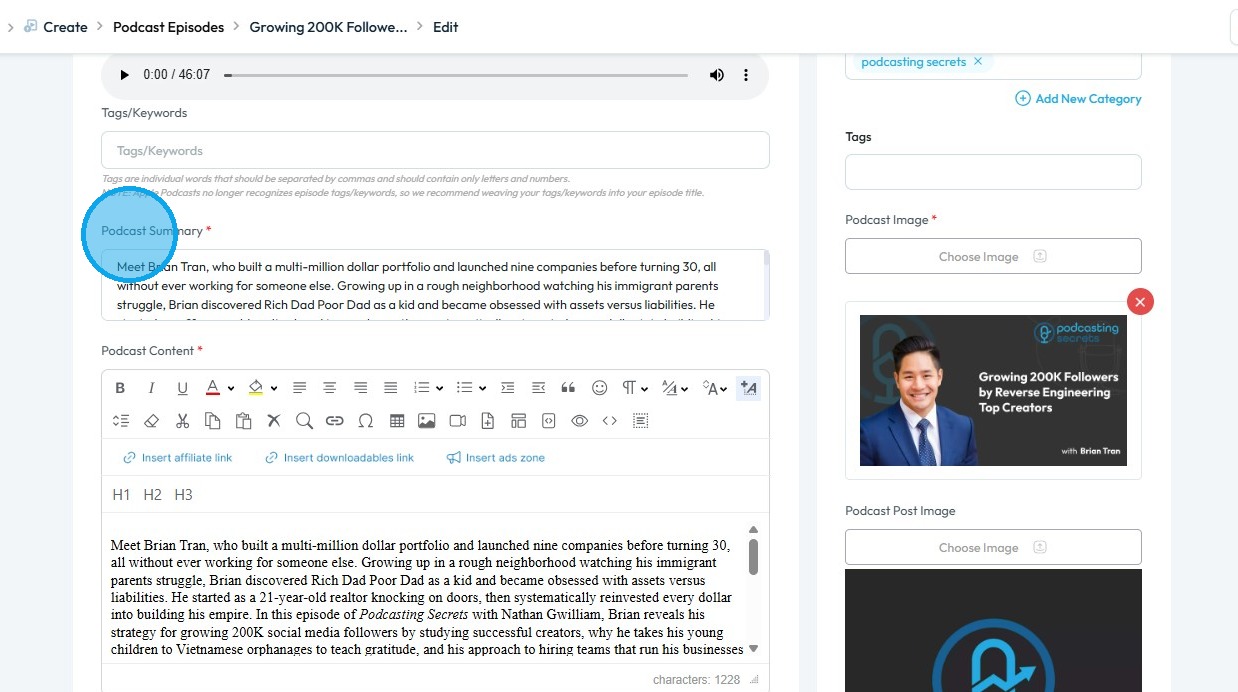
Task: Open font color dropdown arrow
Action: coord(230,388)
